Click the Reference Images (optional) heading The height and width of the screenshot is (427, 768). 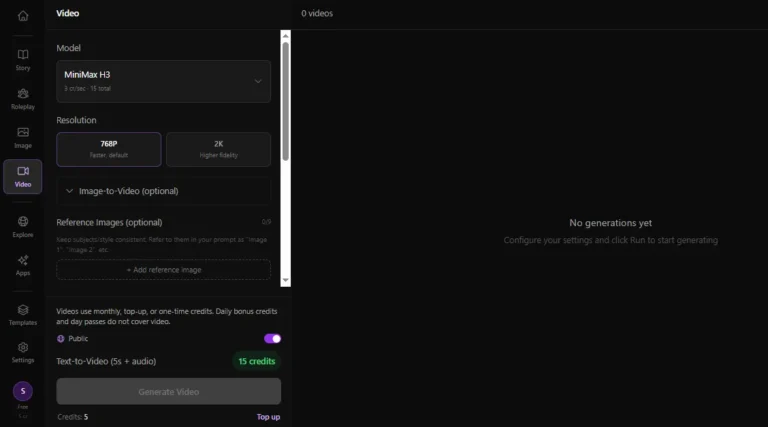click(109, 222)
